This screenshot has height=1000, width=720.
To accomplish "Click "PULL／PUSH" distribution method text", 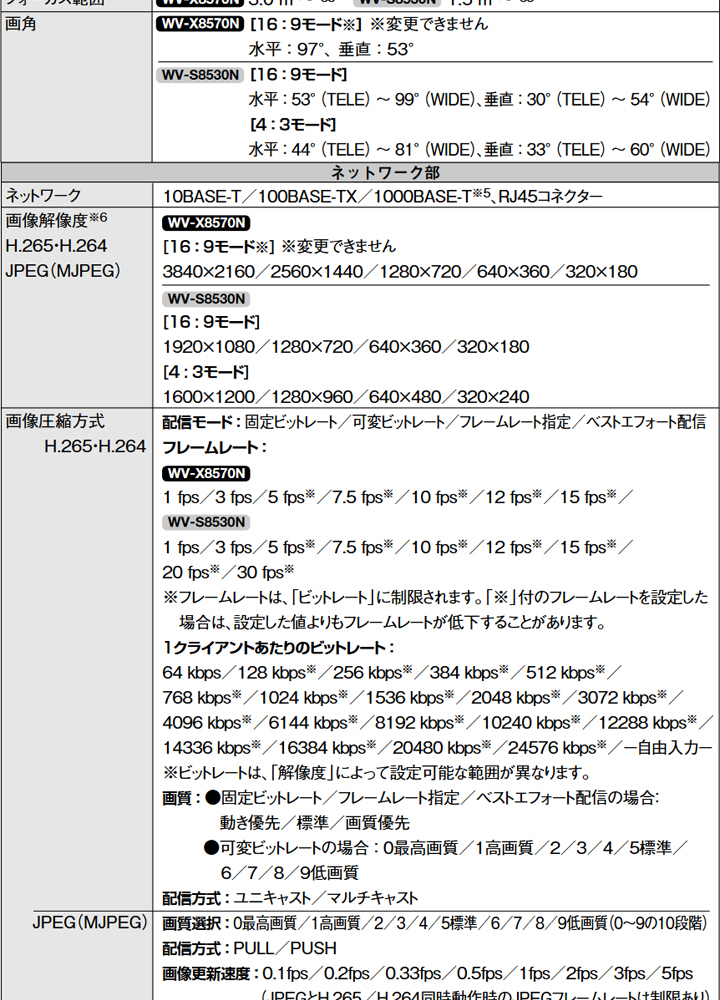I will 285,948.
